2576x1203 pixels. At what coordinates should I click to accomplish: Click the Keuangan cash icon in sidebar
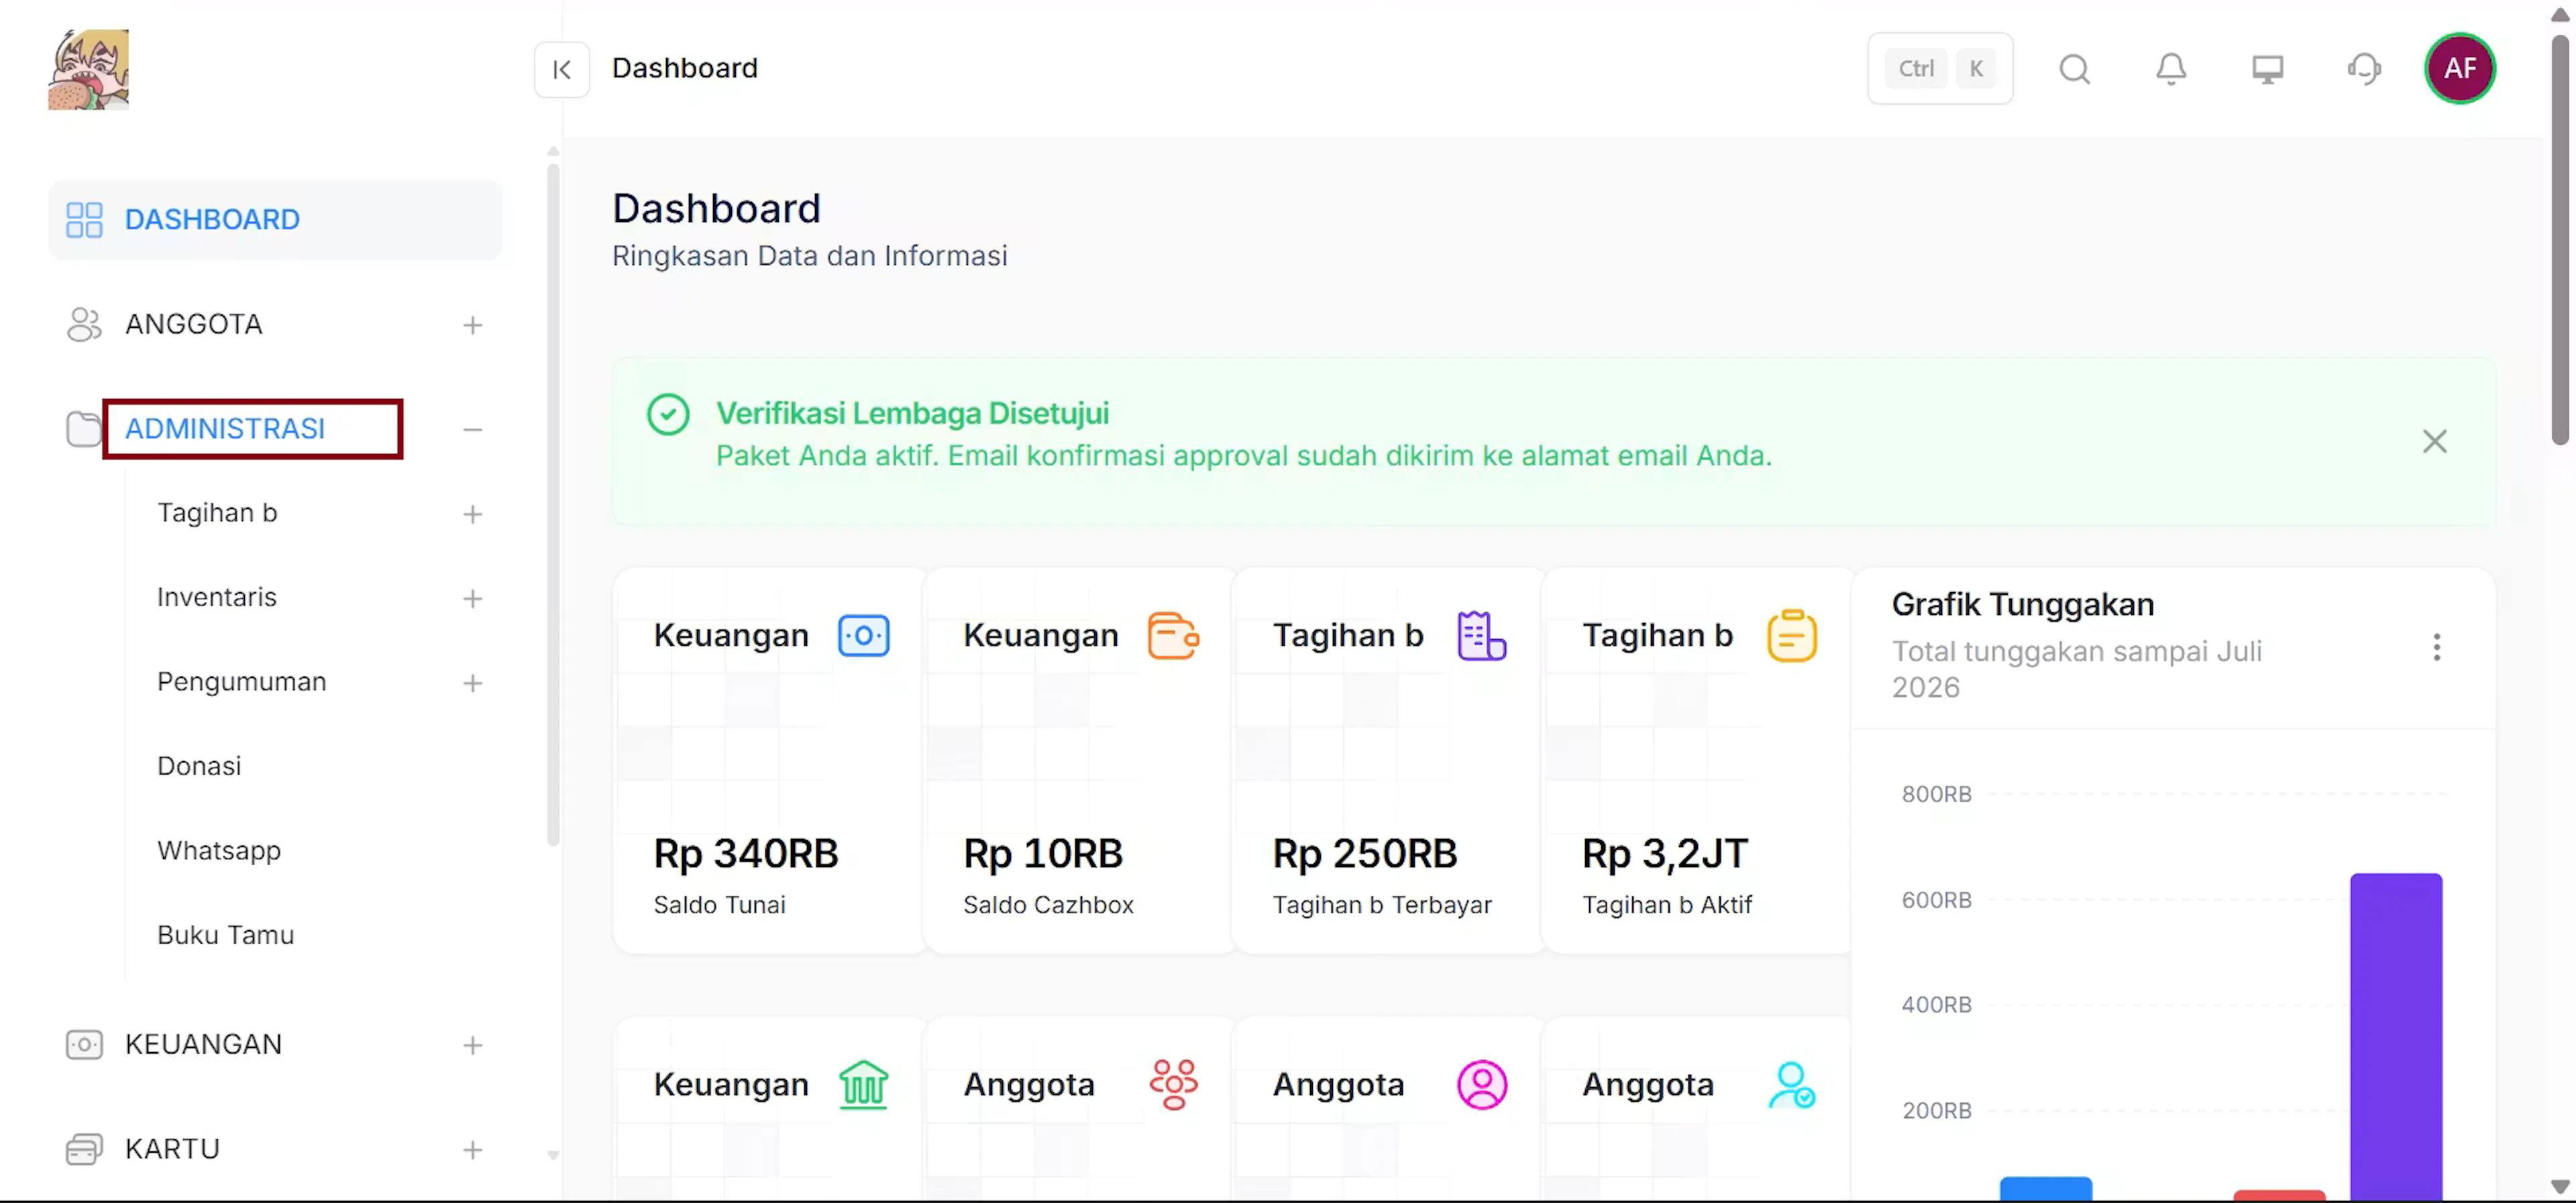[x=84, y=1045]
